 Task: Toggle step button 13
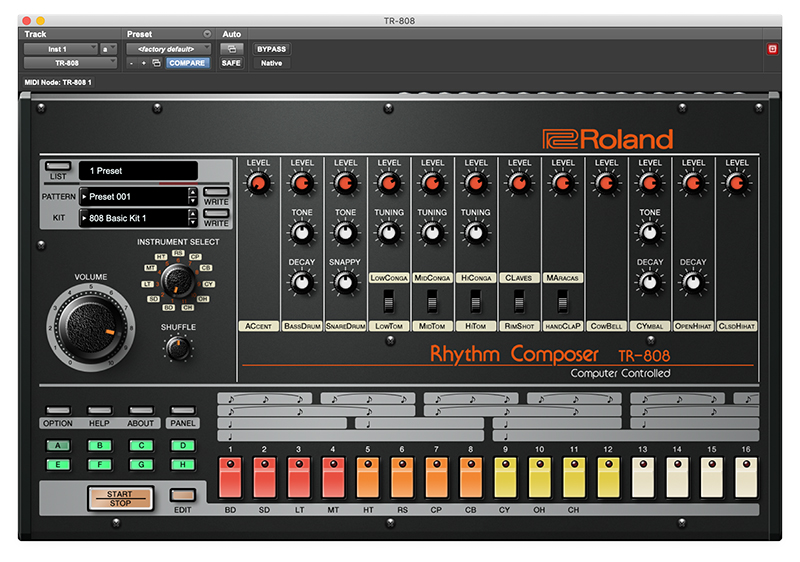(643, 477)
